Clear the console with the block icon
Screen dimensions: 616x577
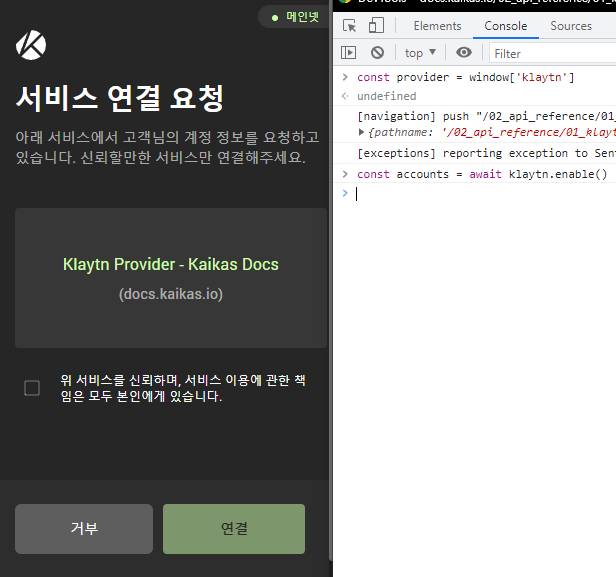point(377,53)
